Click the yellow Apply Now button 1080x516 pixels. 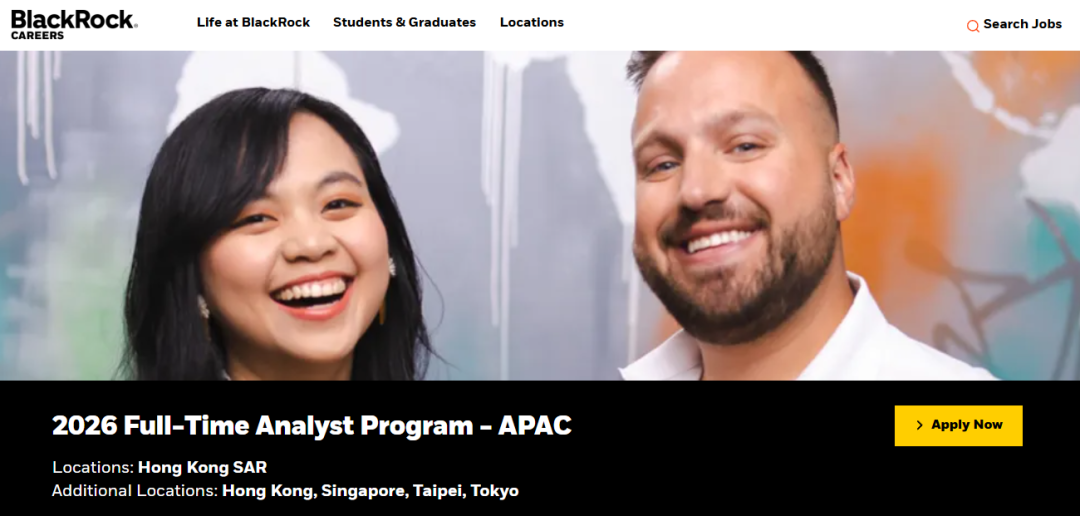coord(958,425)
